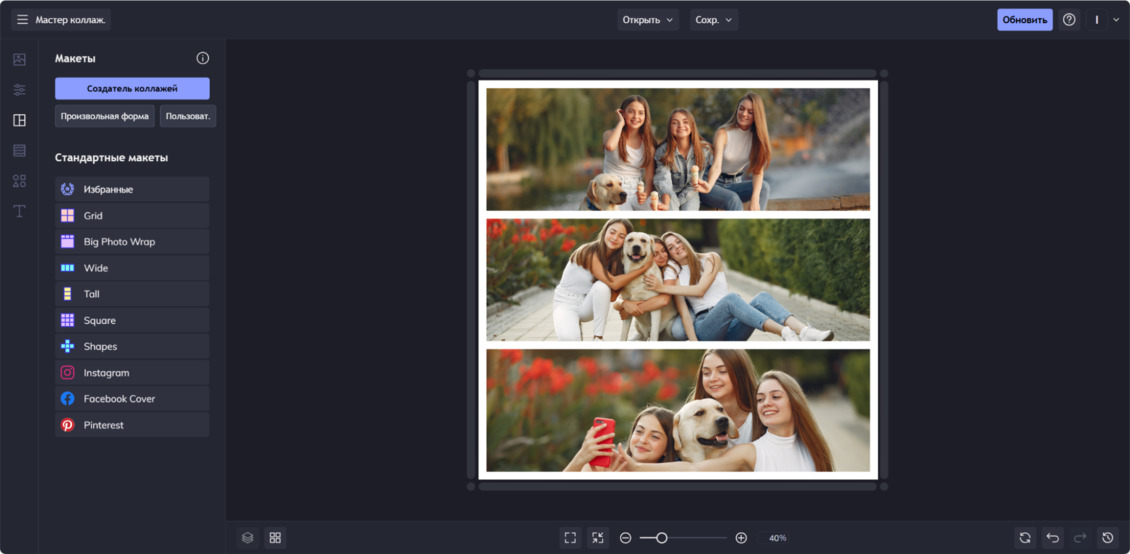Open the Instagram layouts category
Image resolution: width=1130 pixels, height=554 pixels.
coord(132,372)
